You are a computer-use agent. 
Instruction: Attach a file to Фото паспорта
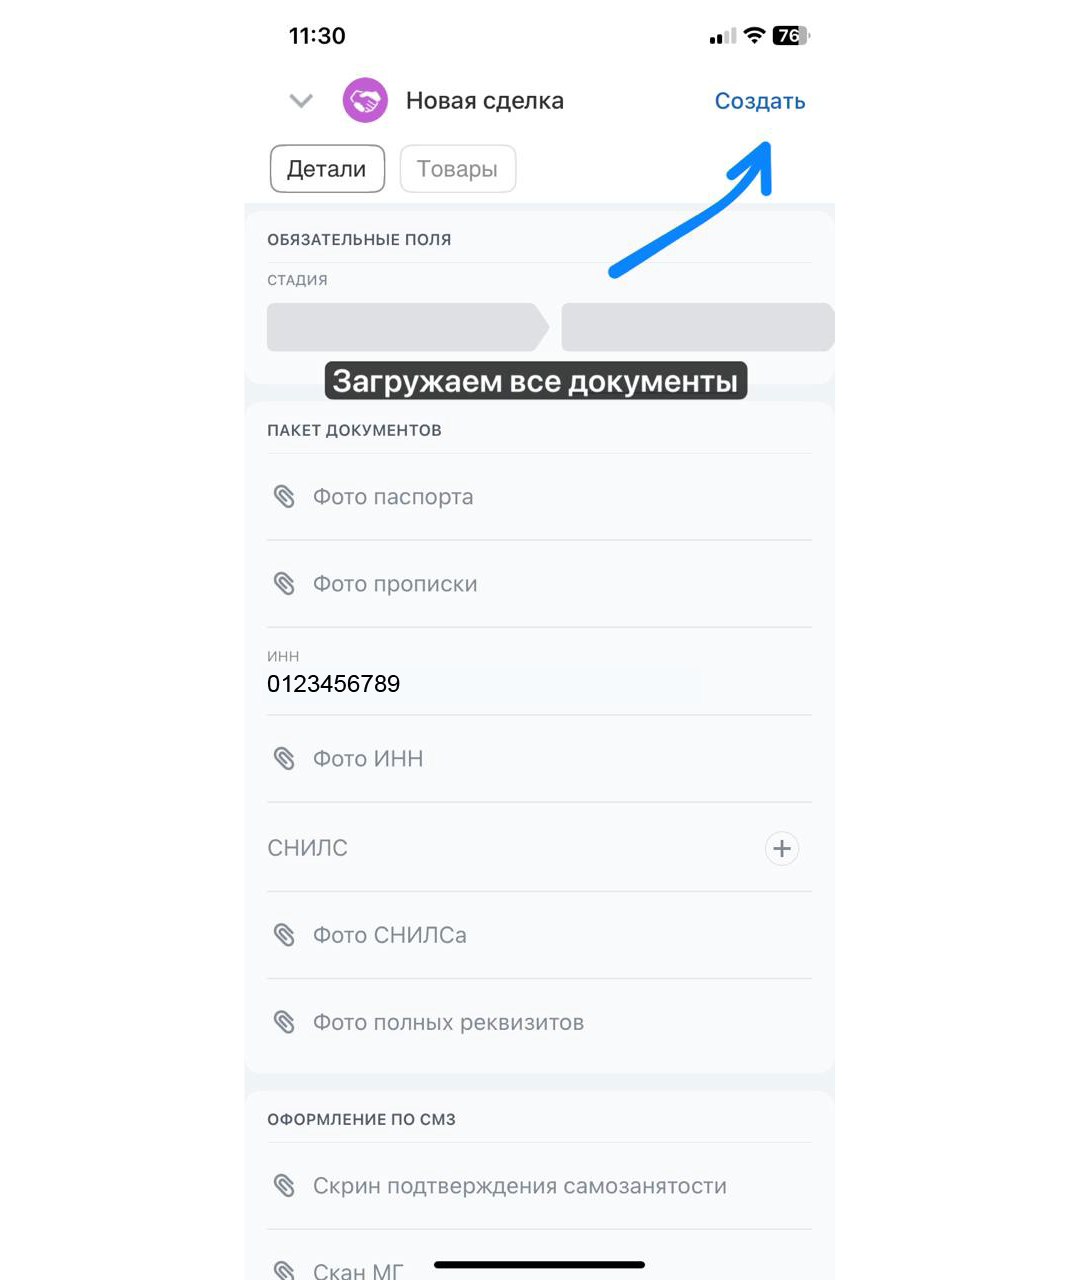click(285, 497)
